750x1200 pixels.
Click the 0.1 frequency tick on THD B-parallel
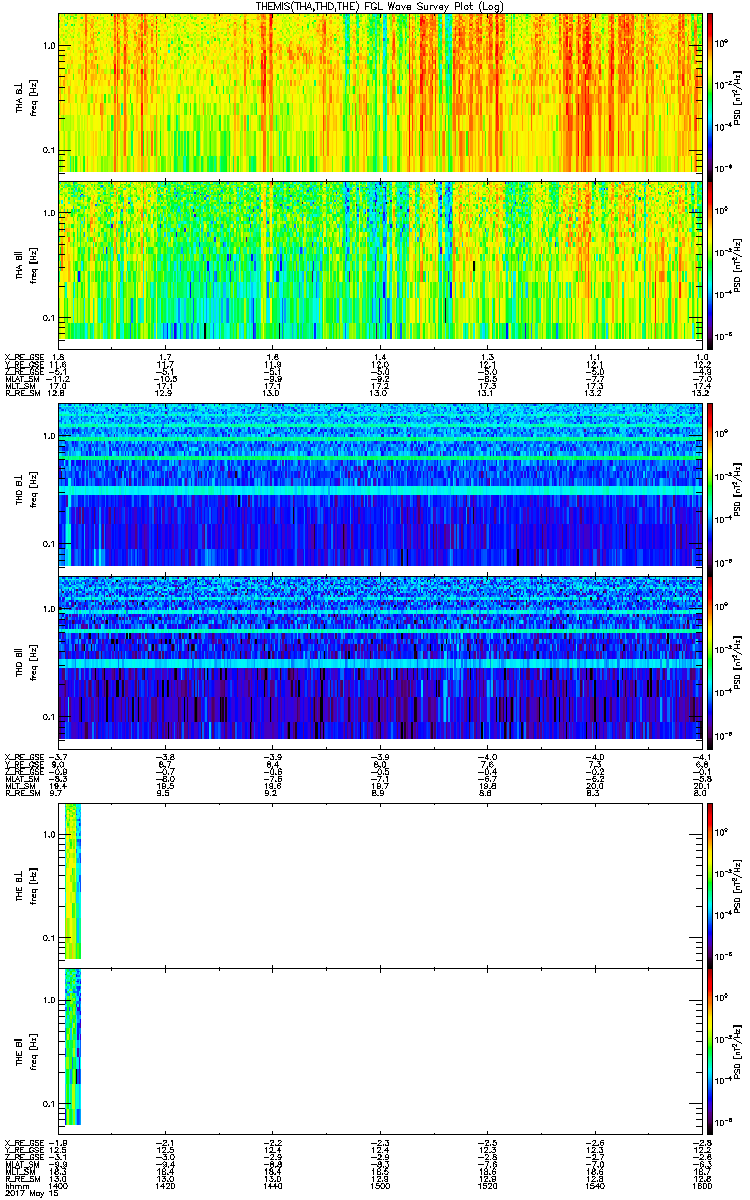coord(48,717)
